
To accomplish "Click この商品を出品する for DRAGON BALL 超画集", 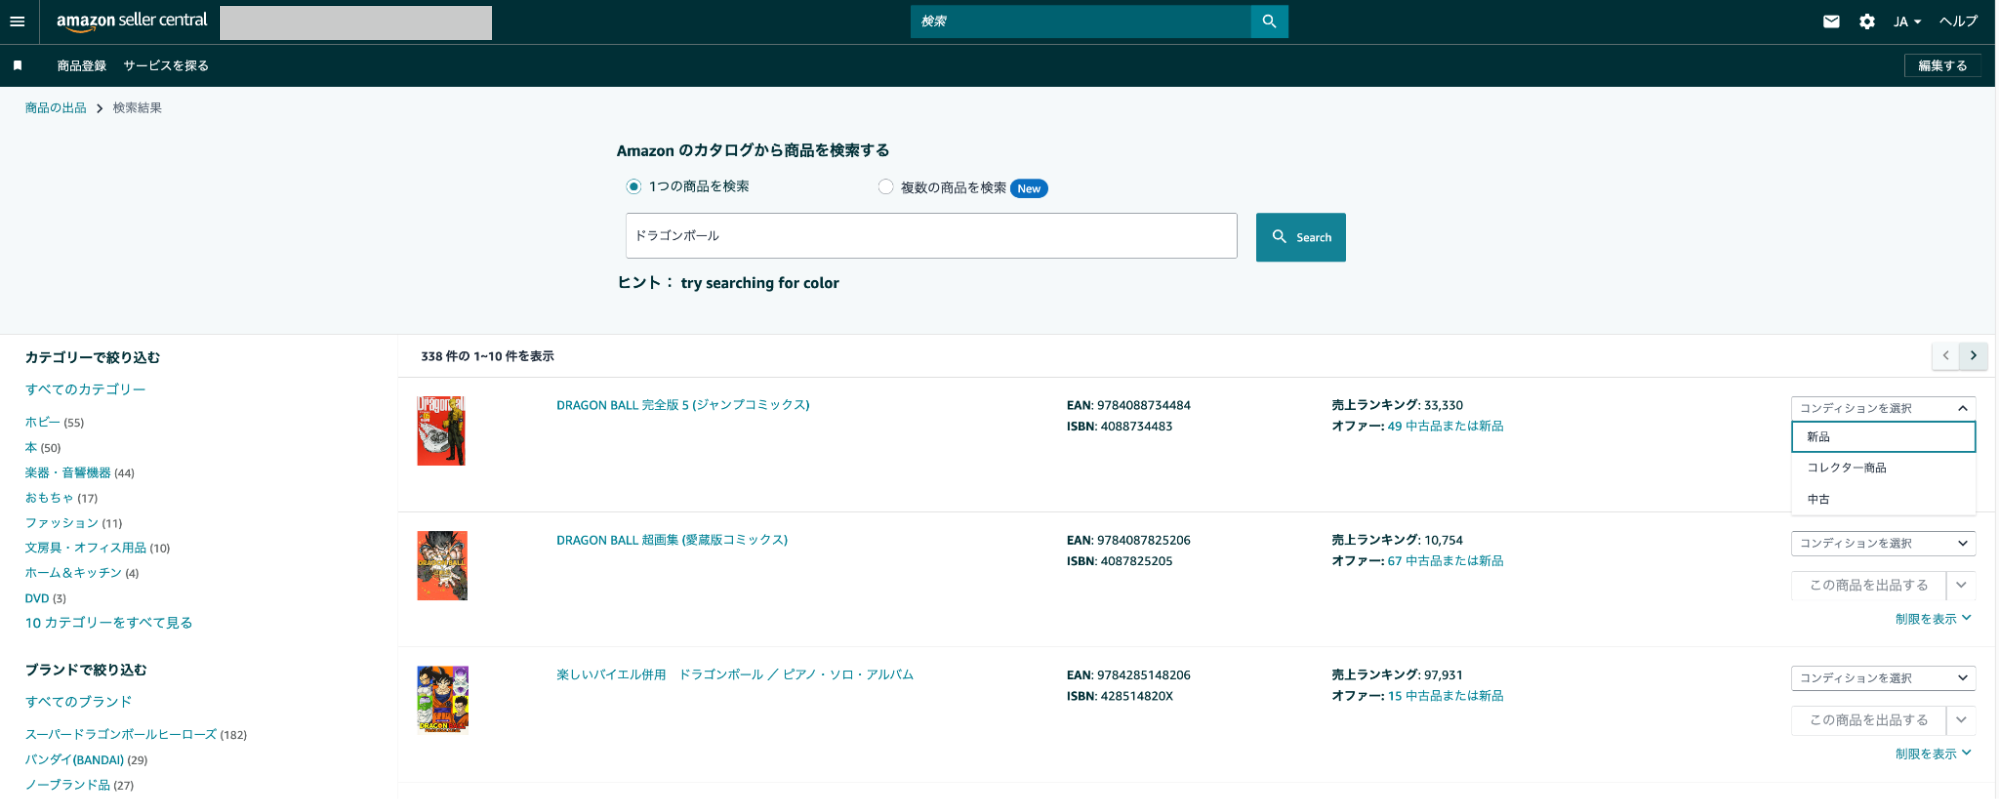I will tap(1868, 585).
